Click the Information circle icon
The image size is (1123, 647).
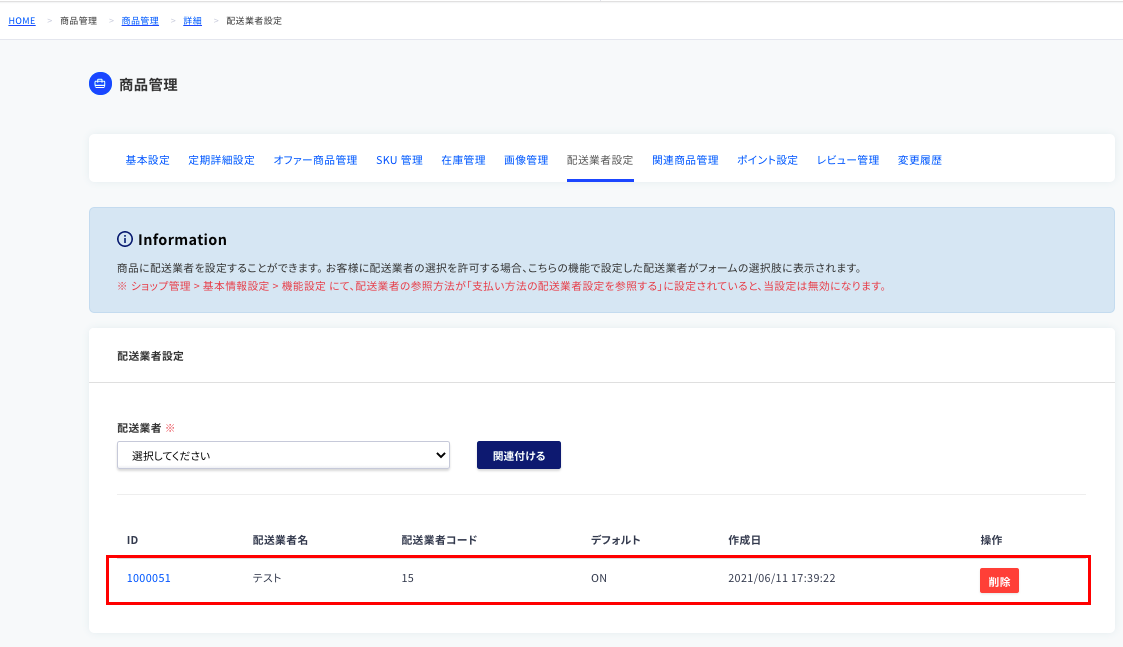(x=125, y=239)
